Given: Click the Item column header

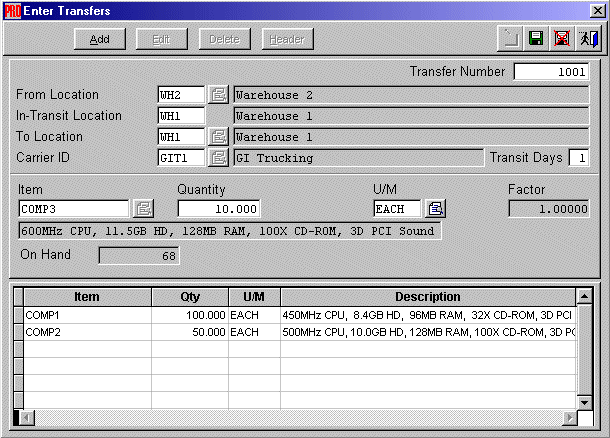Looking at the screenshot, I should (87, 297).
